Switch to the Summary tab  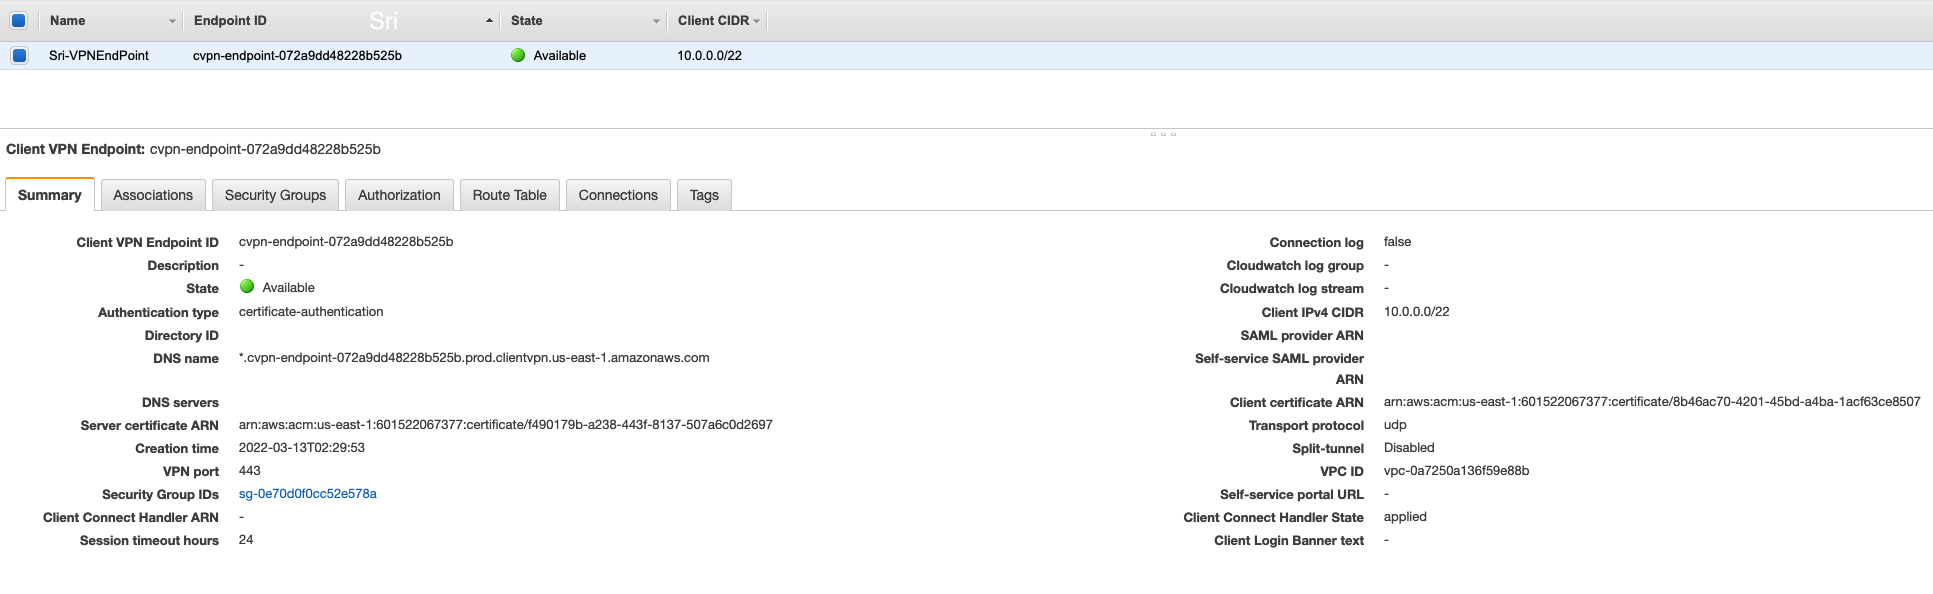click(50, 195)
